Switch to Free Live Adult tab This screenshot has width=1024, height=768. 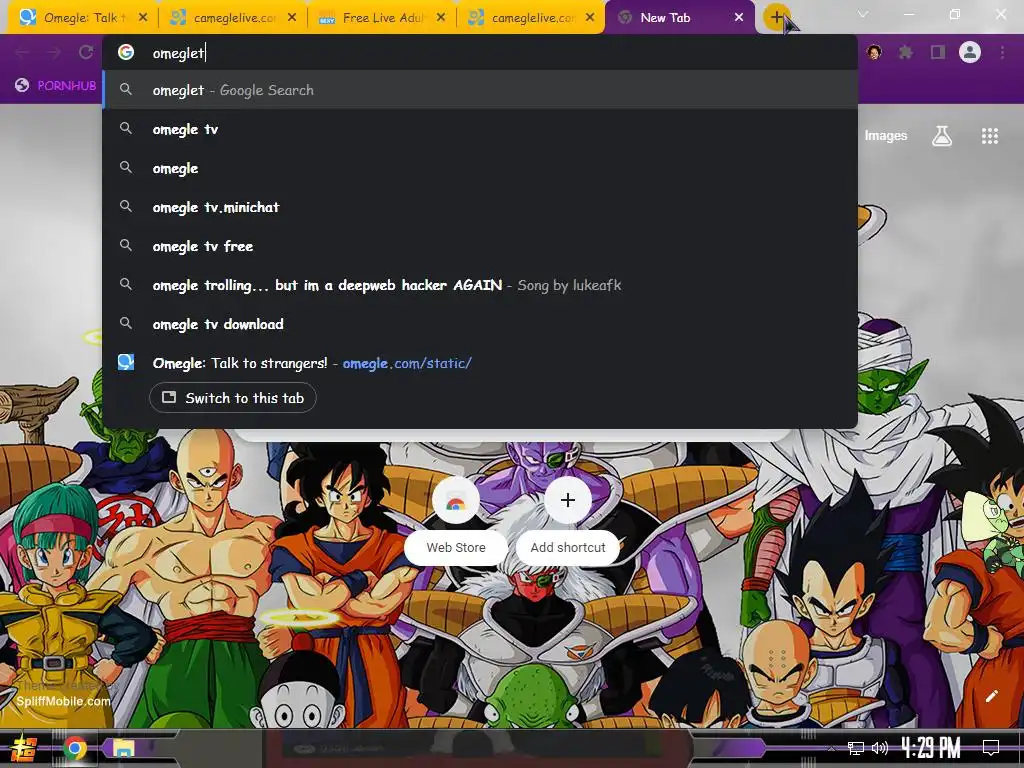(x=381, y=18)
